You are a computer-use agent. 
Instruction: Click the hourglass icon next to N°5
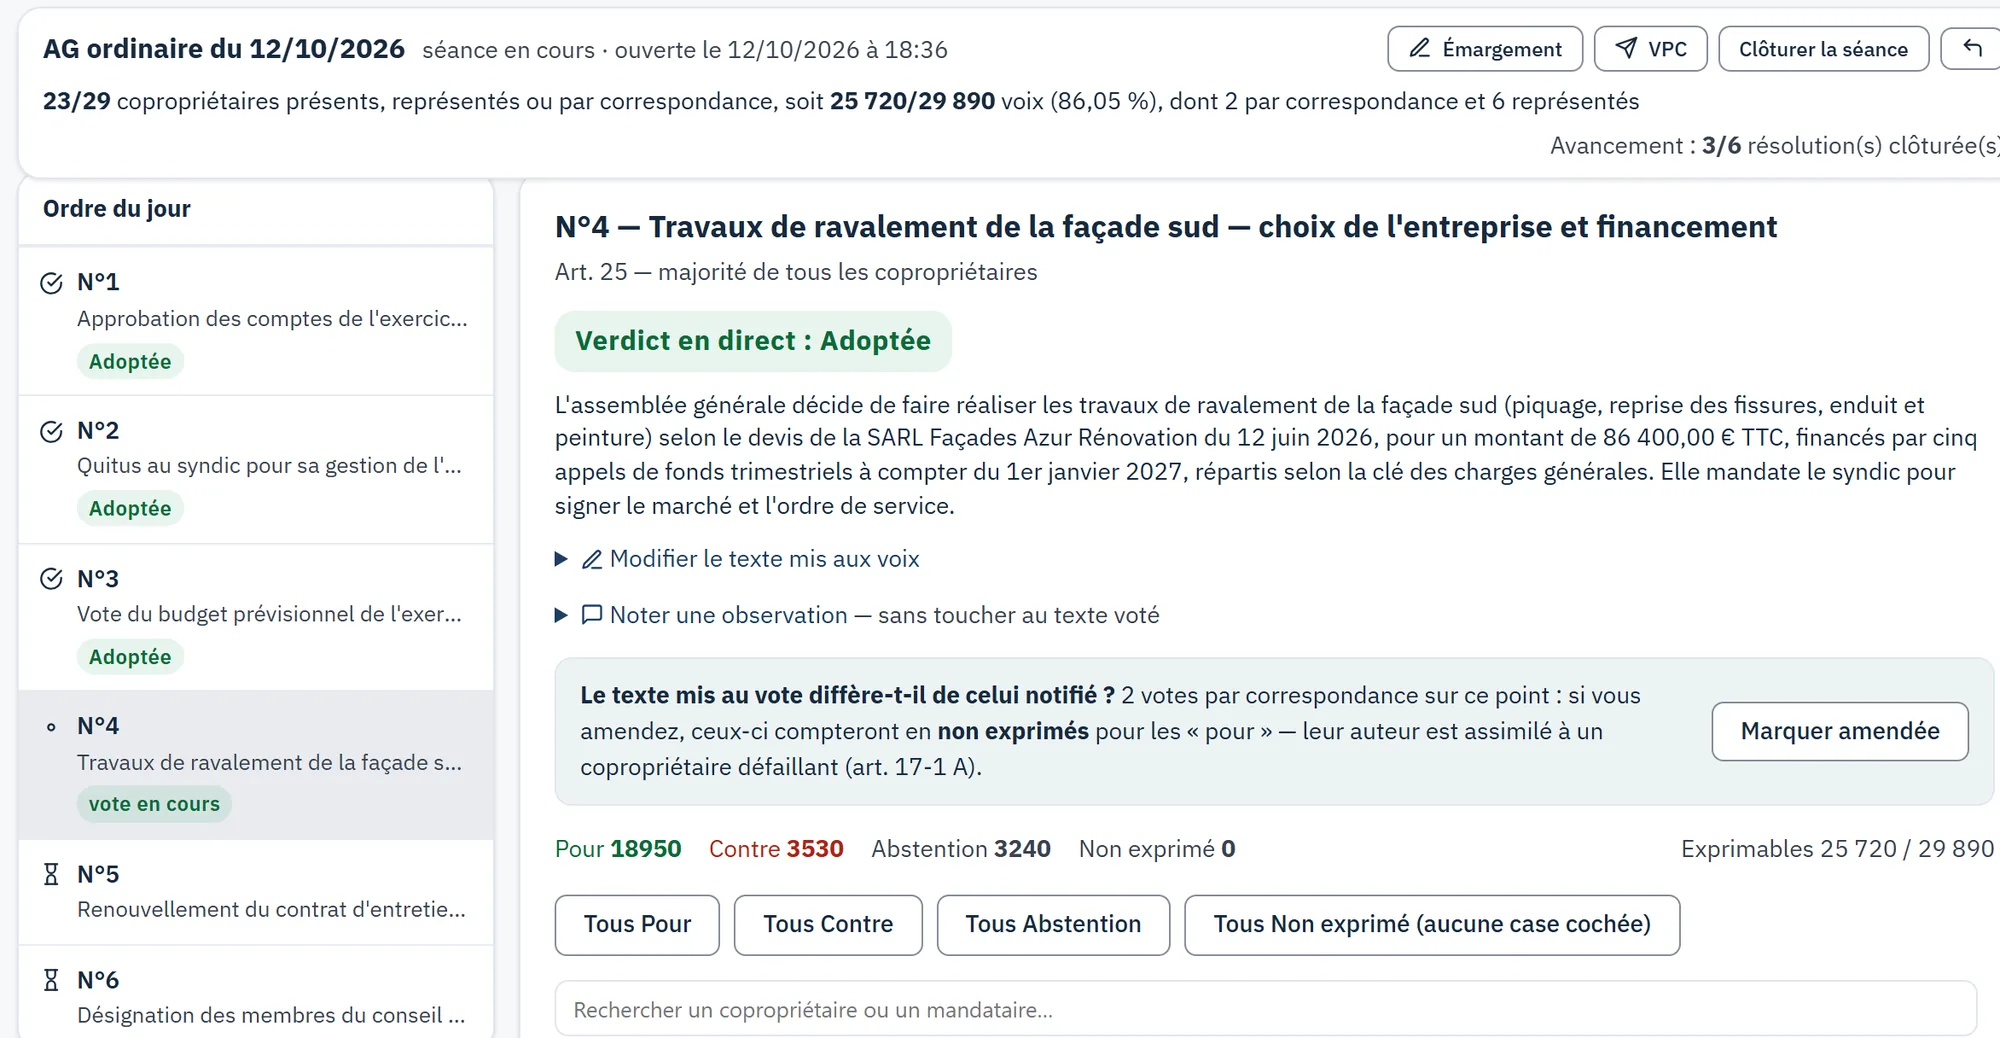coord(51,874)
